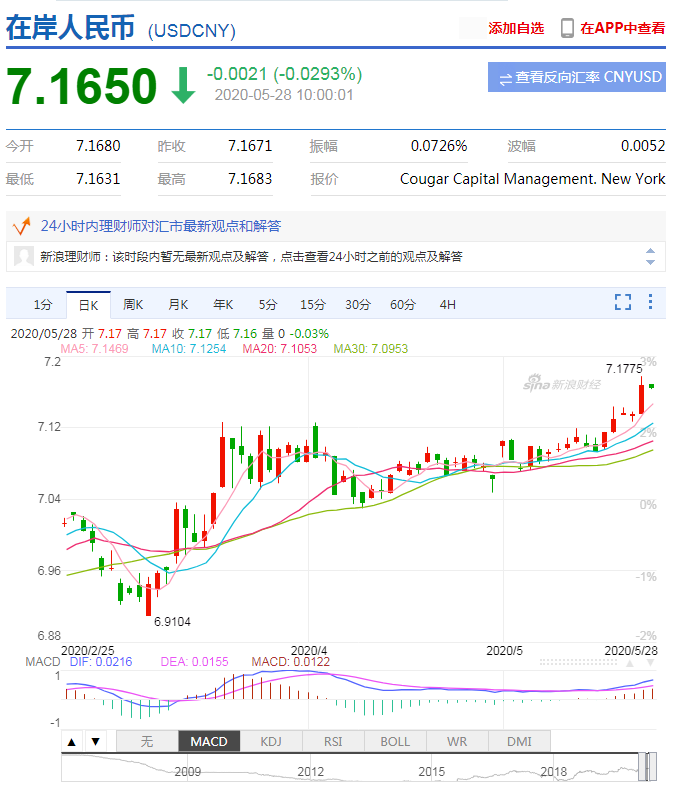
Task: Open the three-dot chart options menu
Action: [x=651, y=302]
